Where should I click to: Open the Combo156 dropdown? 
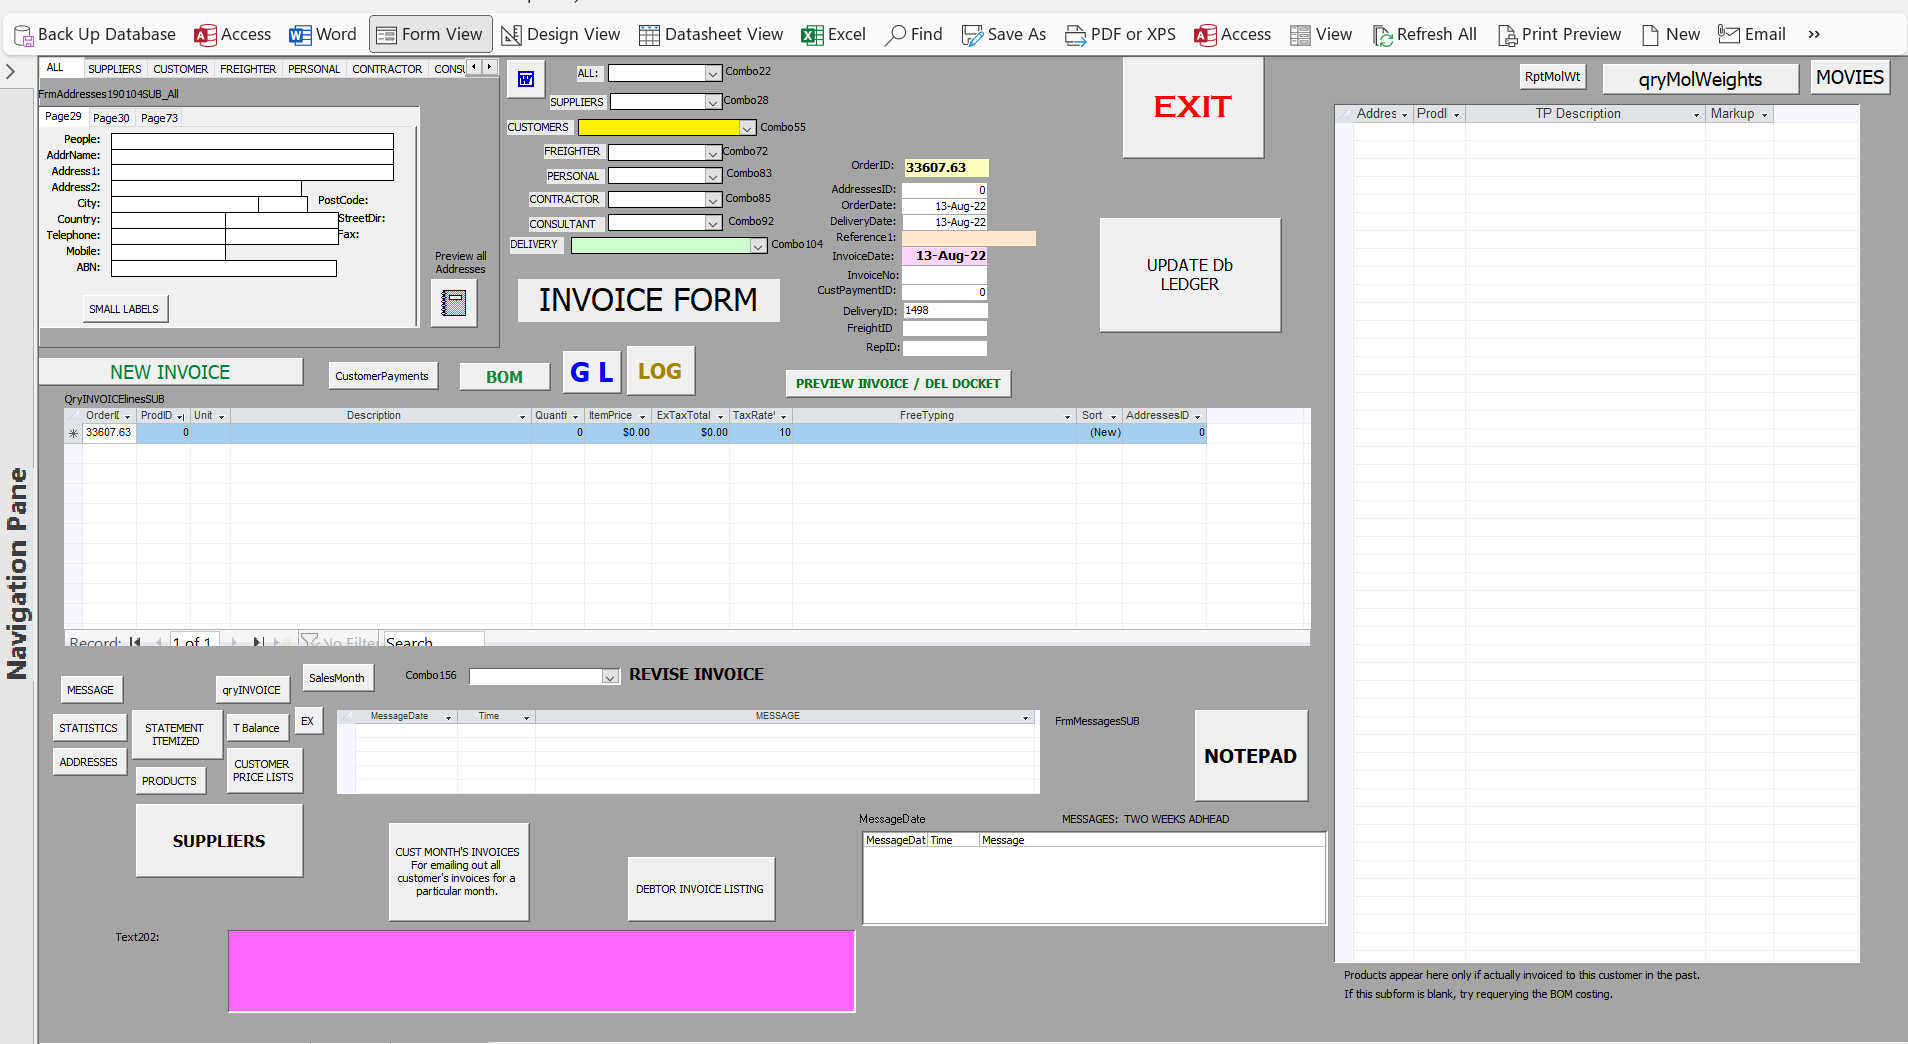tap(610, 677)
